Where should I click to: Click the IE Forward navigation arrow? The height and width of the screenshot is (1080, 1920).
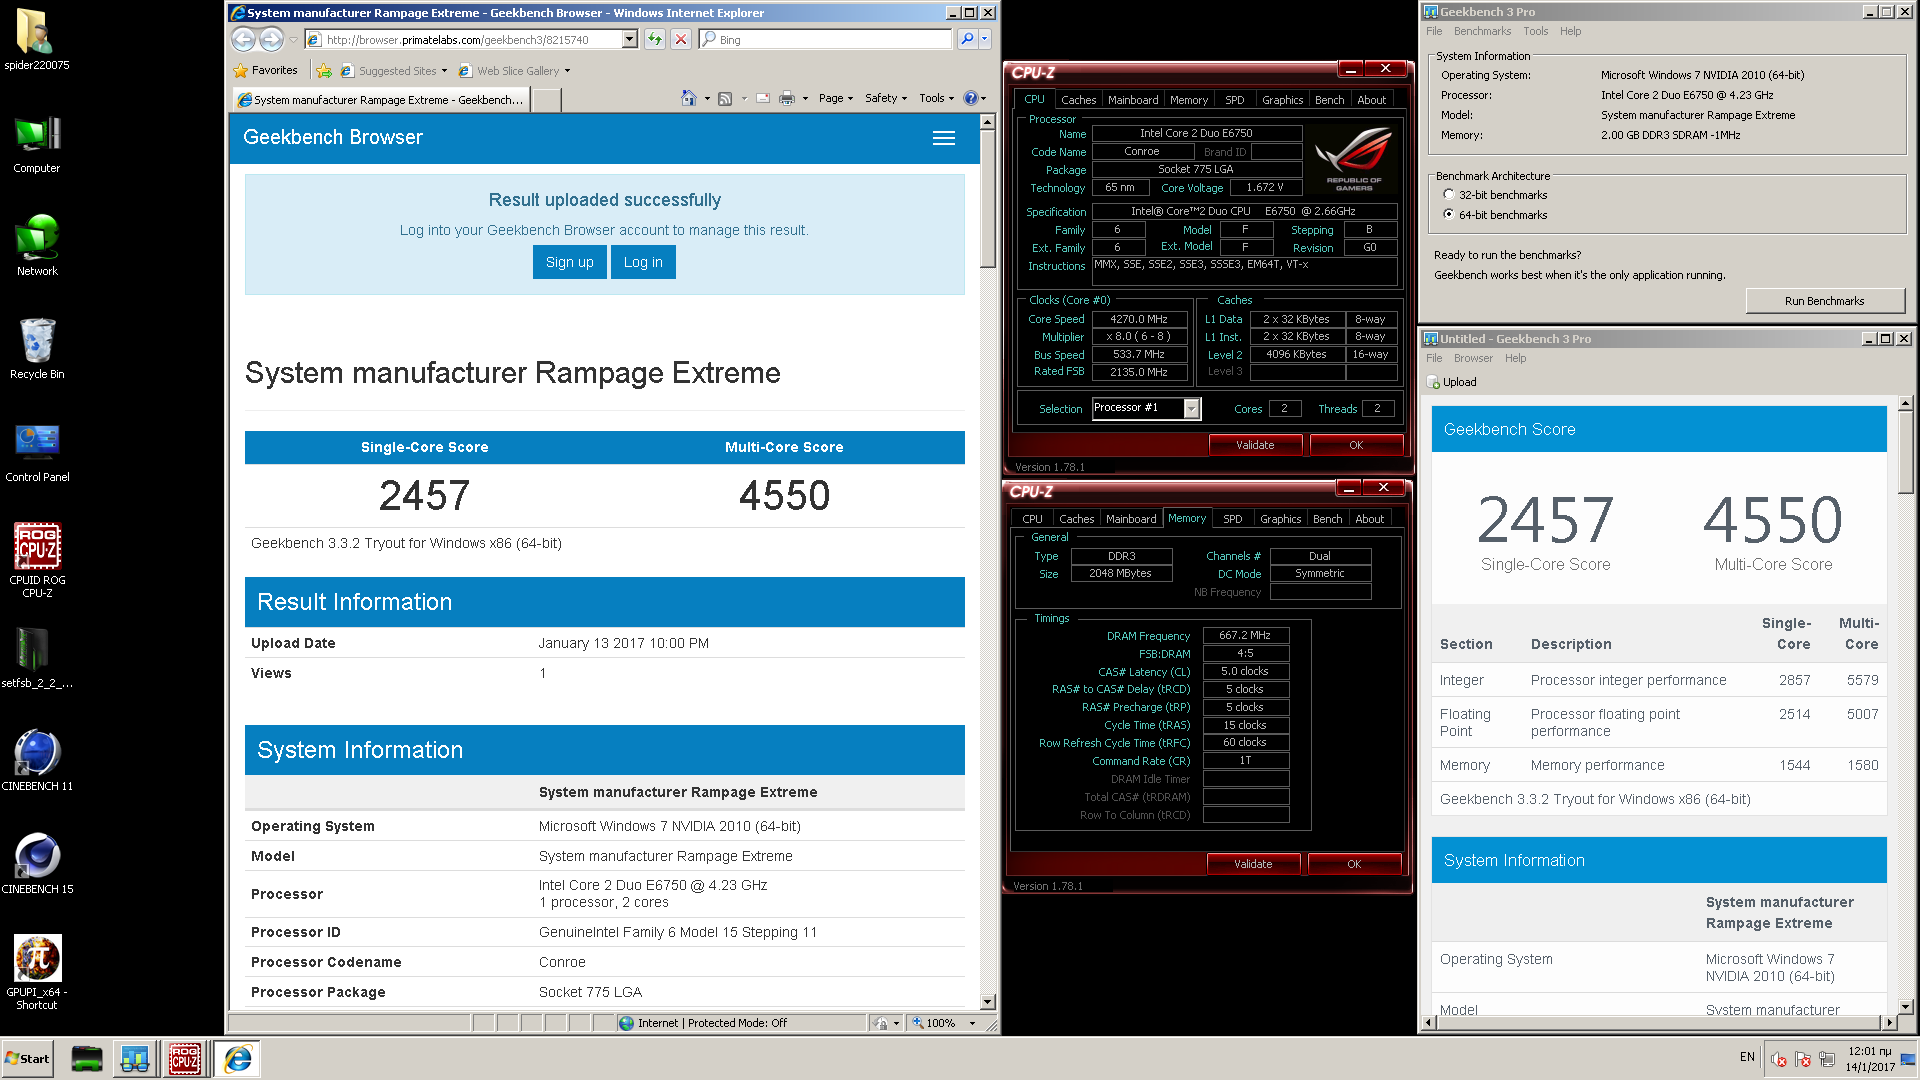pos(271,39)
